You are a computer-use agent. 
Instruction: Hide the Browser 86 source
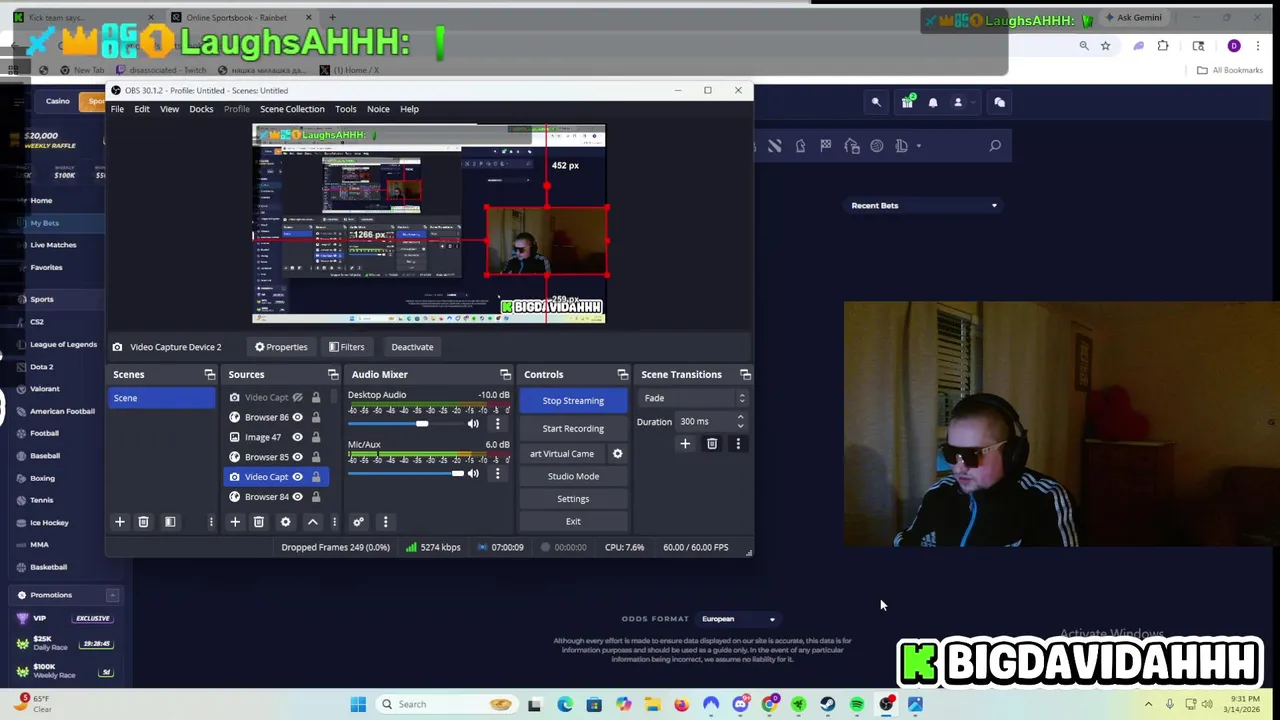297,418
